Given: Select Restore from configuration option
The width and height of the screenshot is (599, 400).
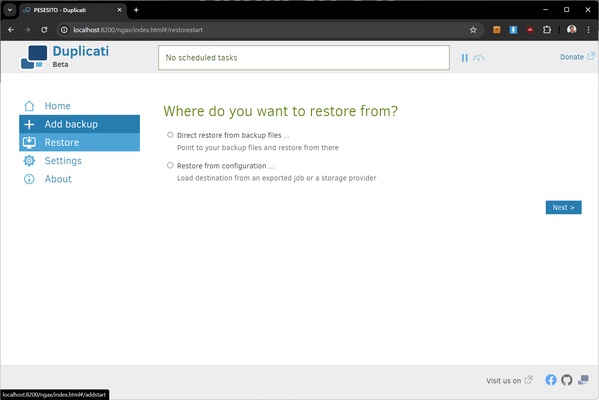Looking at the screenshot, I should [170, 165].
